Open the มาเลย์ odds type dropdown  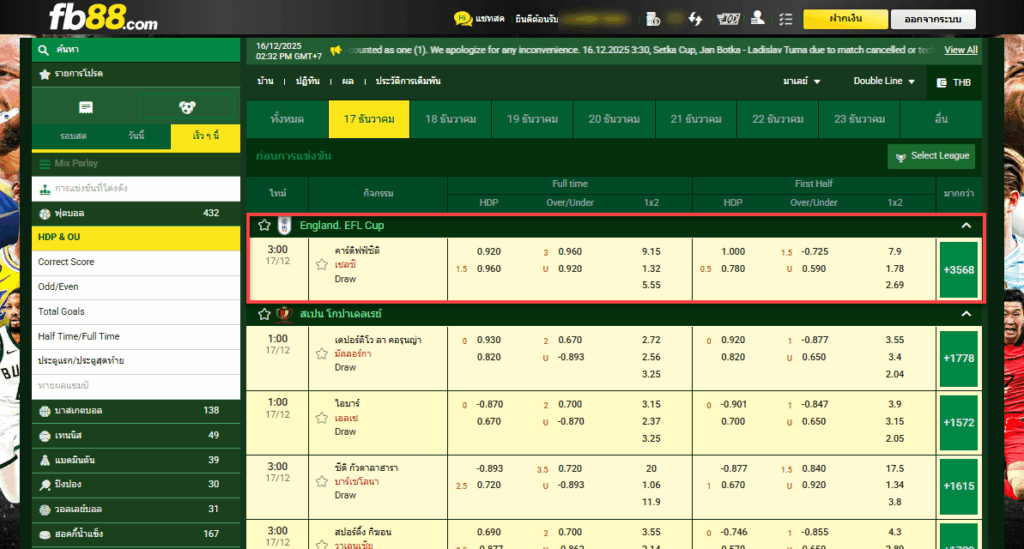point(801,81)
